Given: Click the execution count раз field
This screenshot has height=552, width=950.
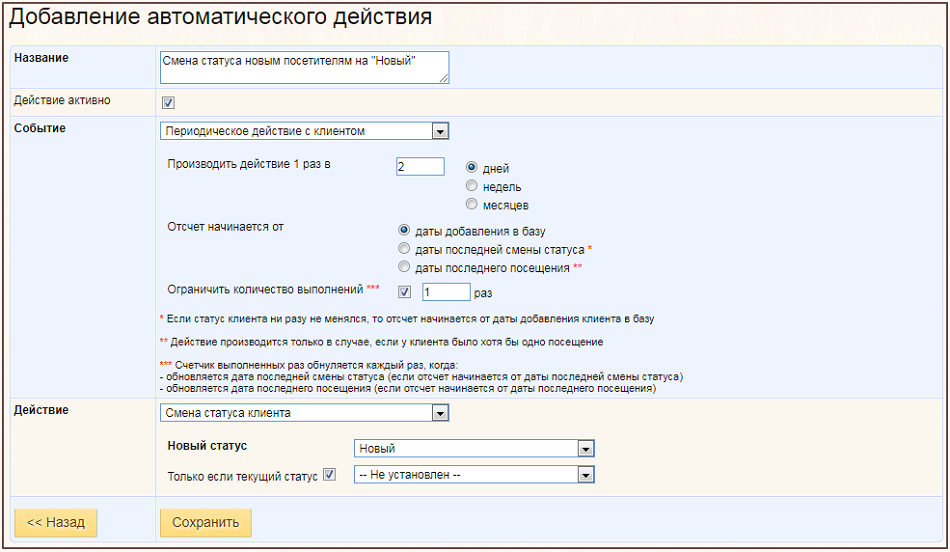Looking at the screenshot, I should click(x=446, y=292).
